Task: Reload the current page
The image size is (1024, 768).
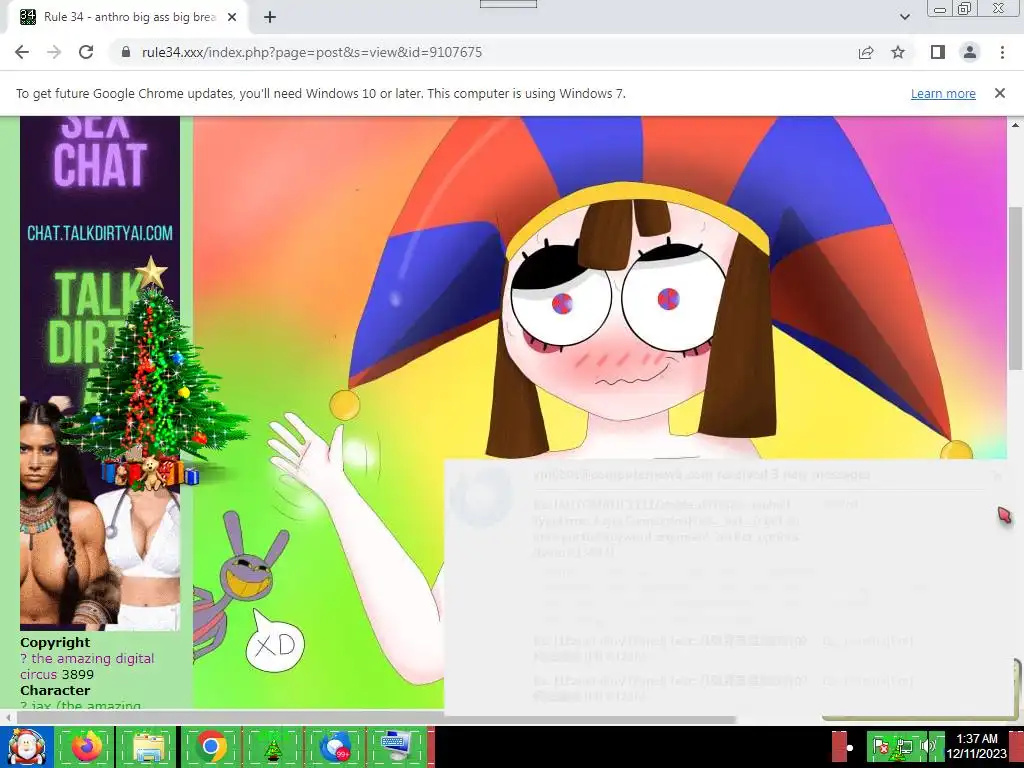Action: click(86, 52)
